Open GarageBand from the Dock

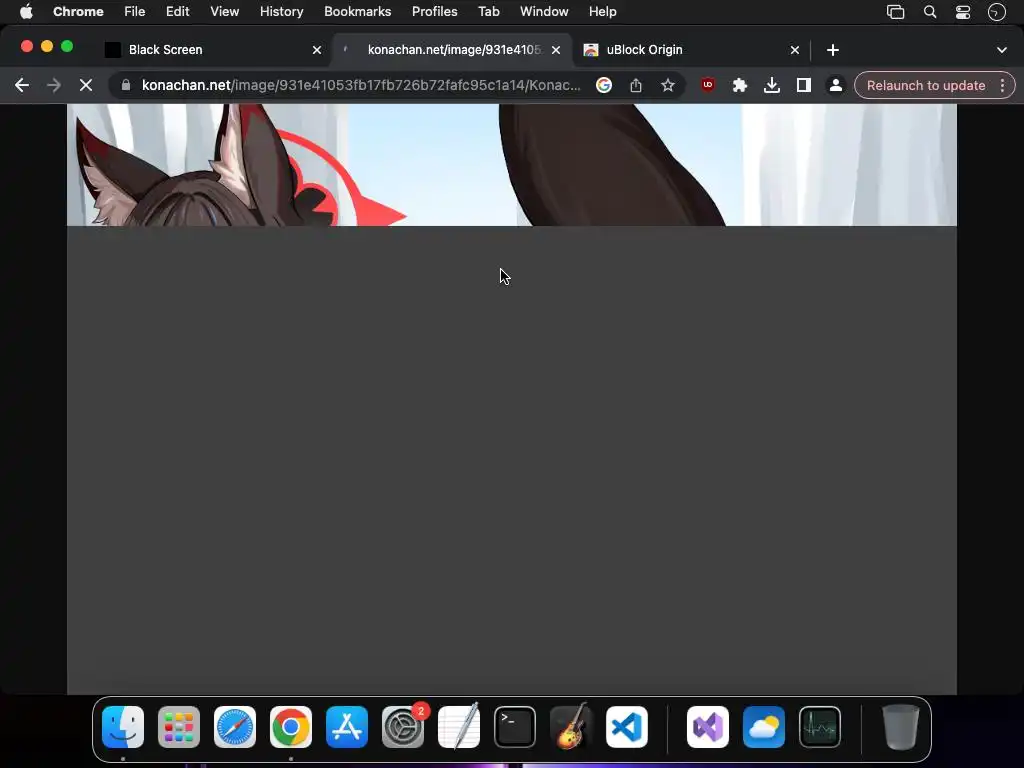(571, 727)
